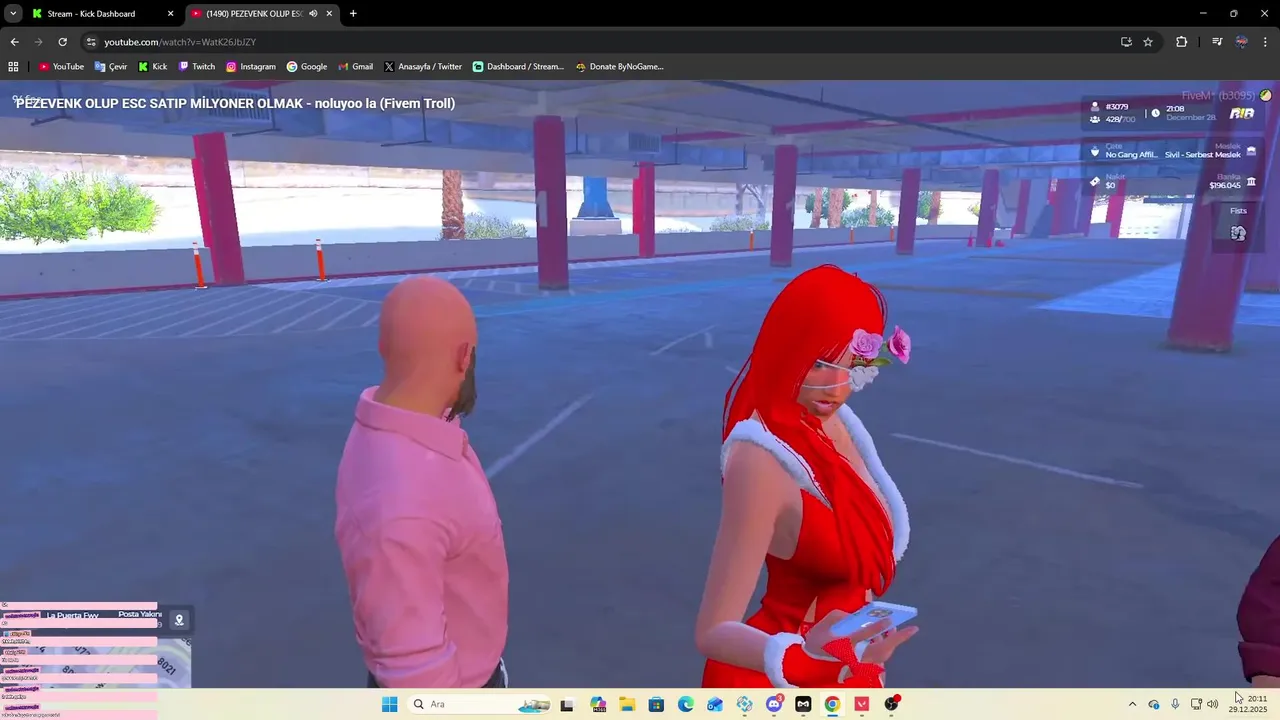Switch to Google Chrome on taskbar
Image resolution: width=1280 pixels, height=720 pixels.
[x=832, y=704]
